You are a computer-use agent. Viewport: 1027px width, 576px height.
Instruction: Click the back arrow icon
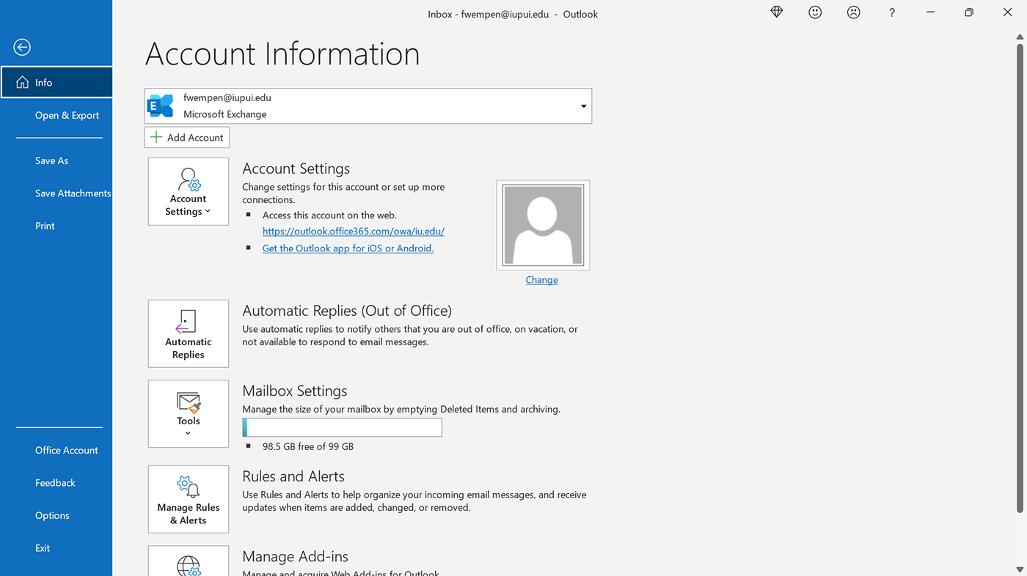(x=22, y=47)
